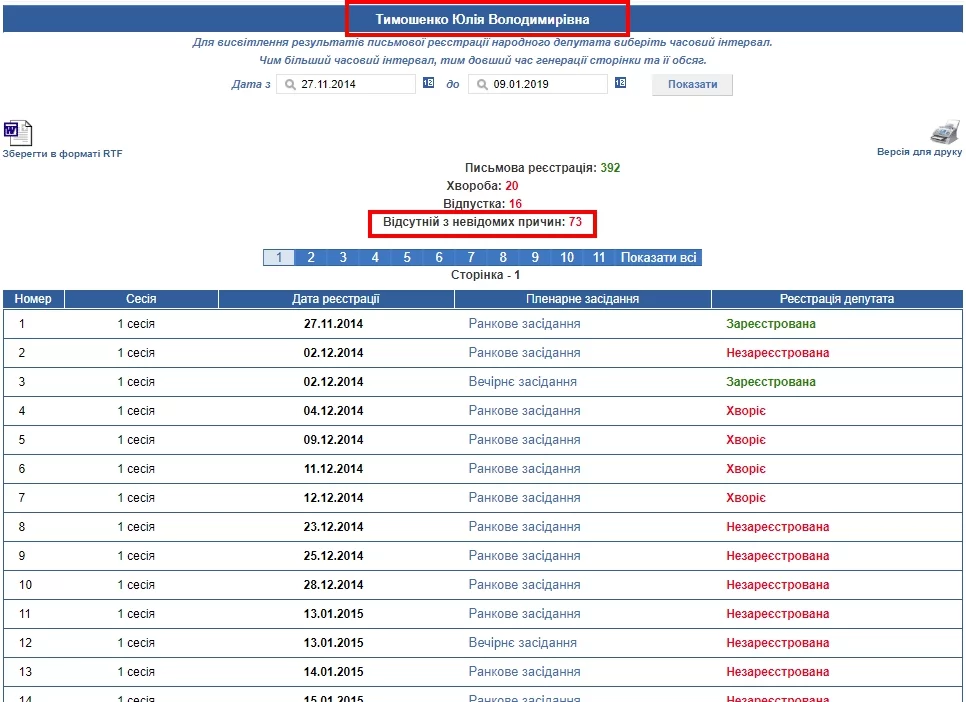Open Ранкове засідання link in row 2
Screen dimensions: 966x702
[524, 353]
